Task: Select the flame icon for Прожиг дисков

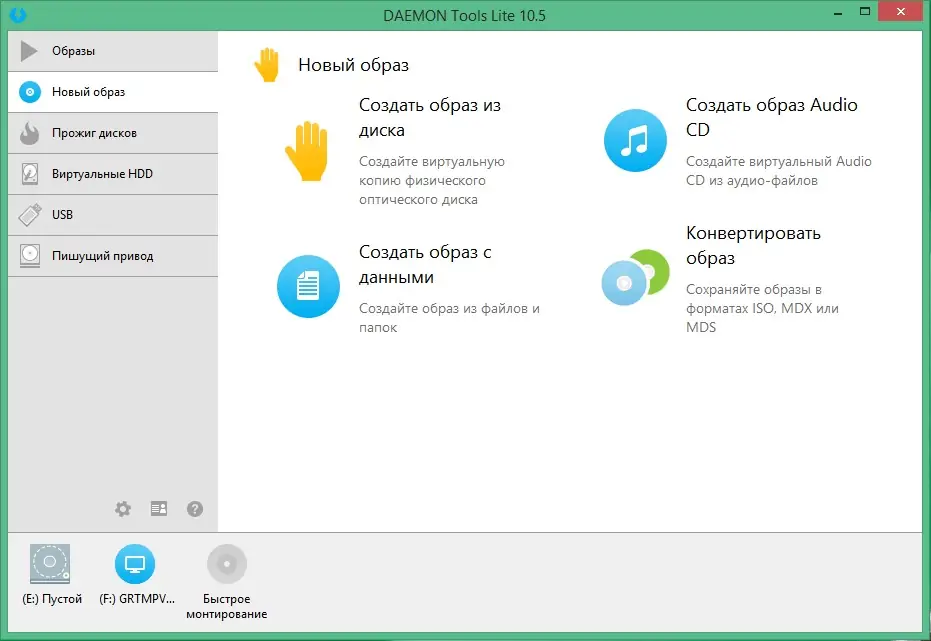Action: click(29, 132)
